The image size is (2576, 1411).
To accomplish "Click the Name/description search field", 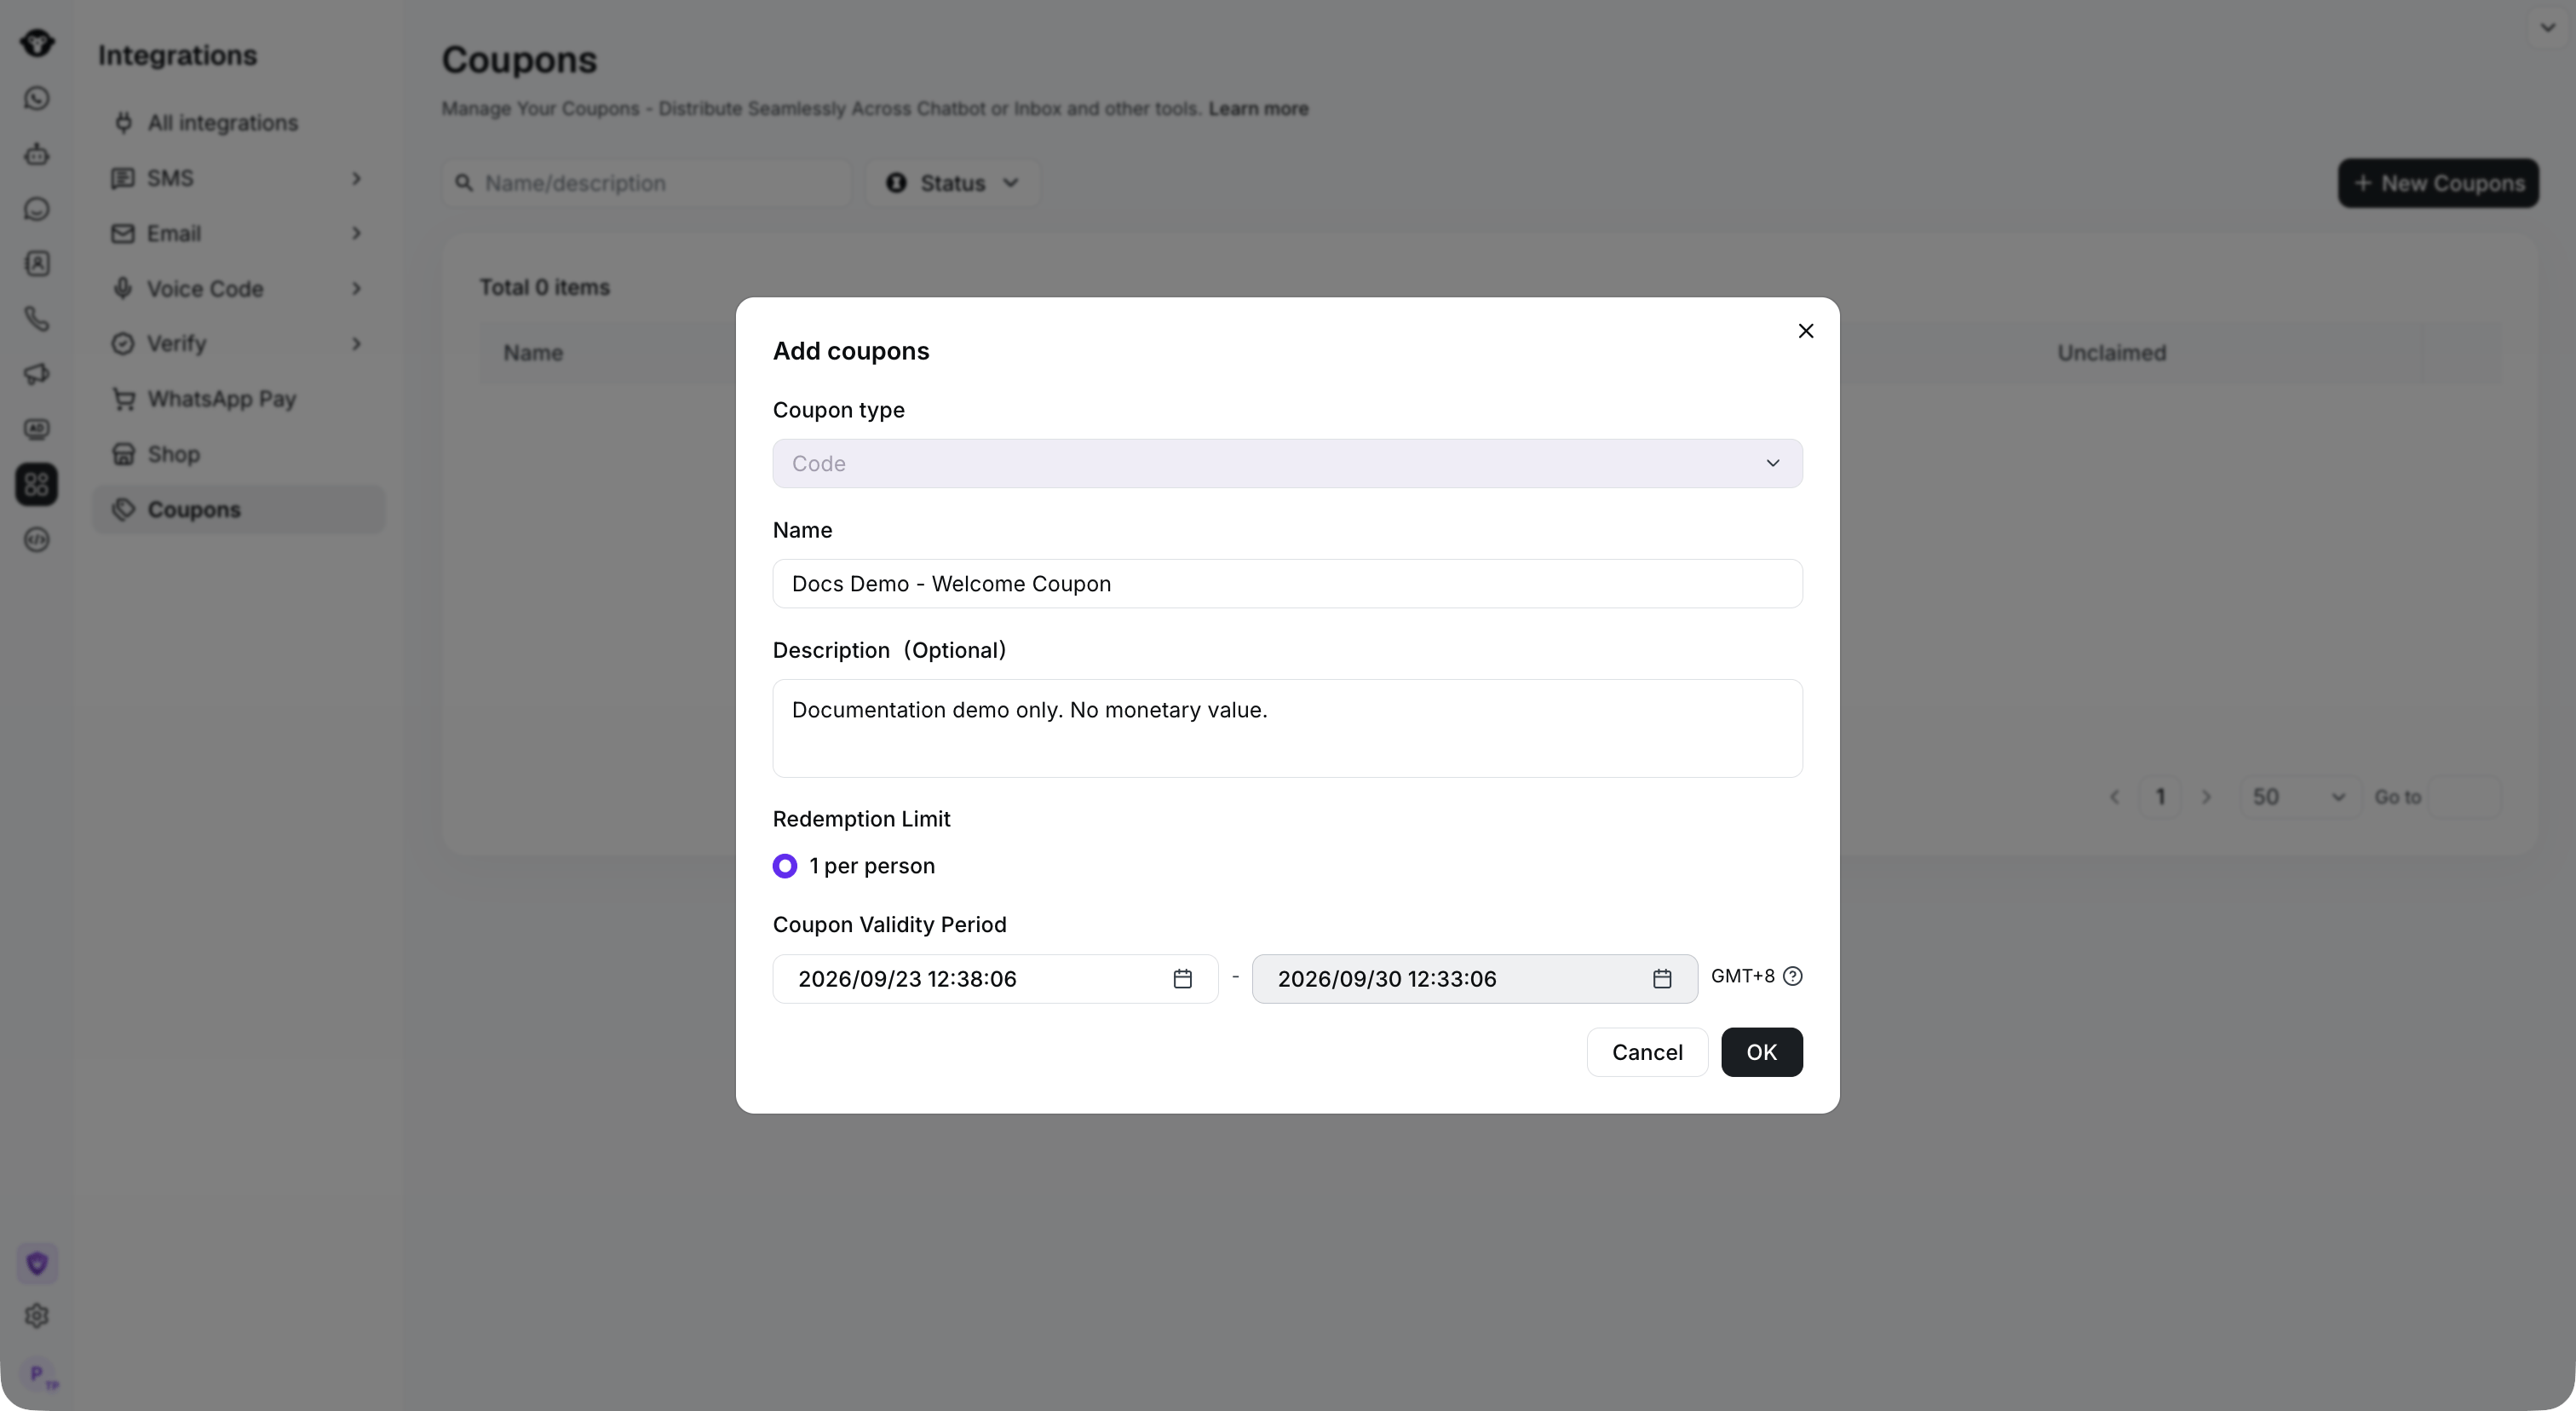I will (x=646, y=183).
